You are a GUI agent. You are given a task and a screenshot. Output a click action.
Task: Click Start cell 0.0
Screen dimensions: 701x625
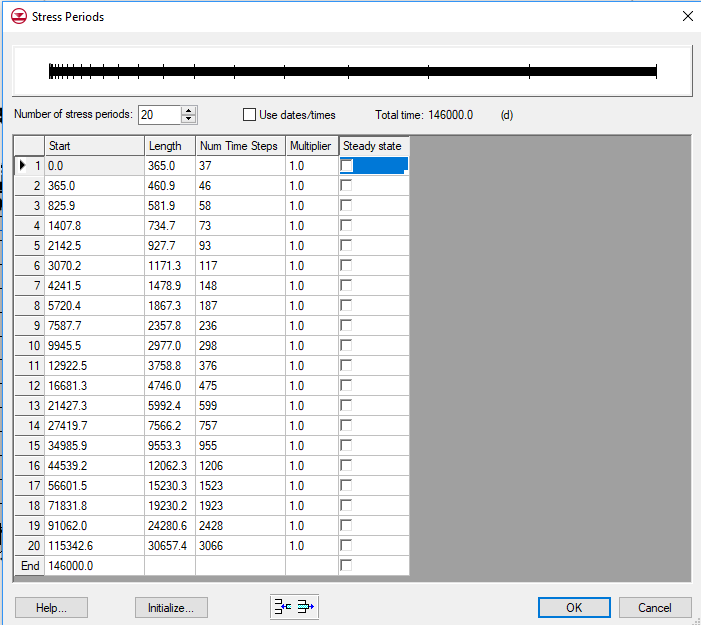[x=94, y=165]
